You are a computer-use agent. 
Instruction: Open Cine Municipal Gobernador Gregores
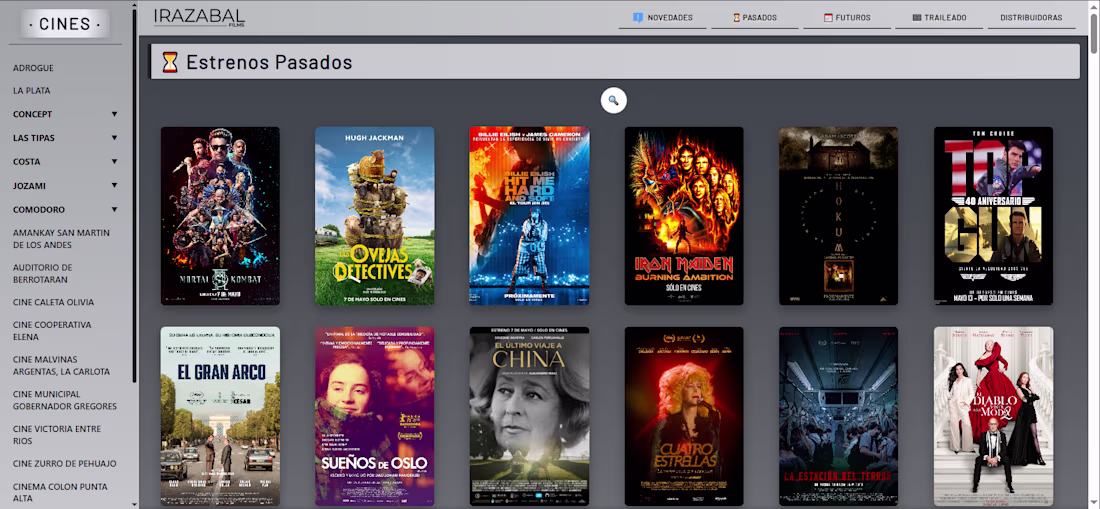click(65, 400)
